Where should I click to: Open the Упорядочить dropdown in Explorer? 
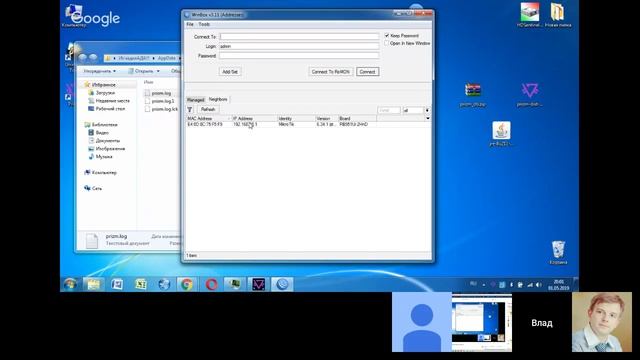(100, 71)
